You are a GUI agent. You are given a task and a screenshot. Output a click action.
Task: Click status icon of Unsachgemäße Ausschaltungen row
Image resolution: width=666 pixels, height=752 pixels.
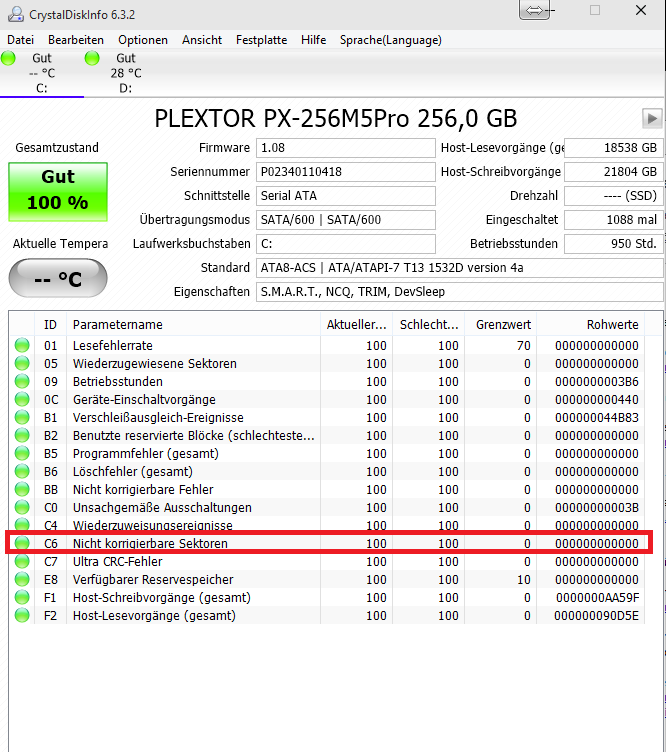click(x=22, y=507)
